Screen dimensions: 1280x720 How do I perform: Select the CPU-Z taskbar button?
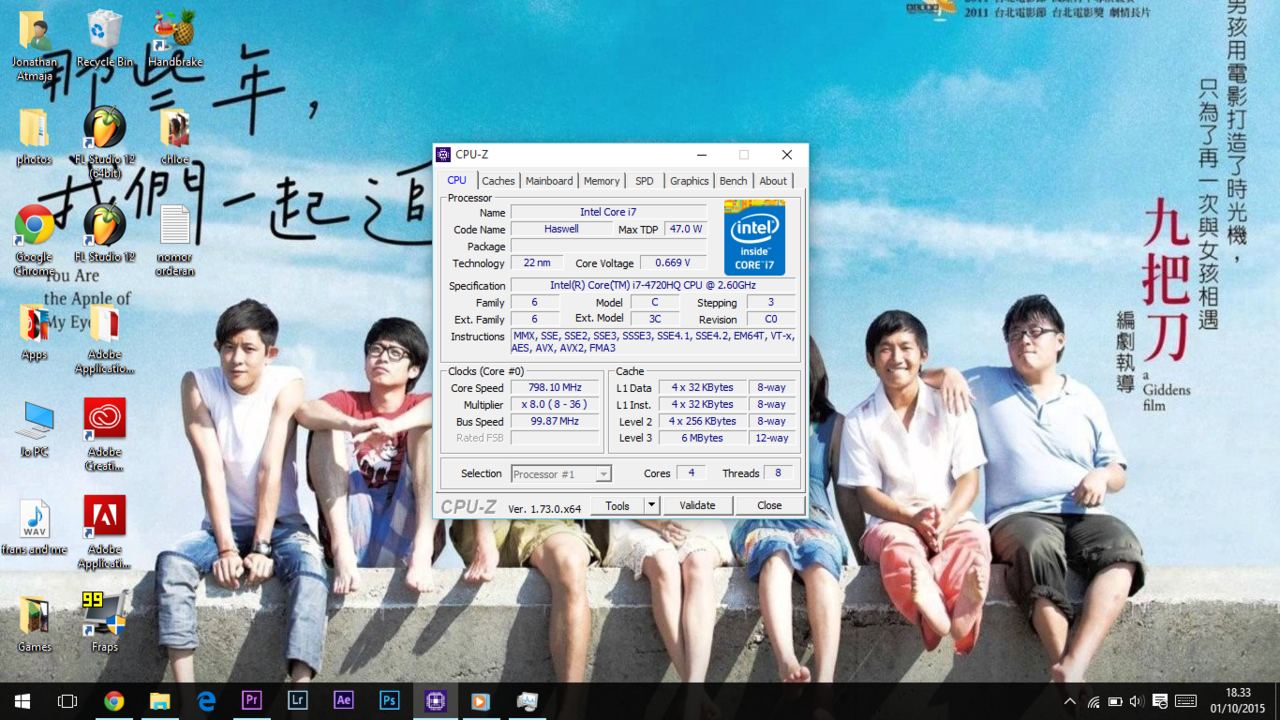click(435, 701)
